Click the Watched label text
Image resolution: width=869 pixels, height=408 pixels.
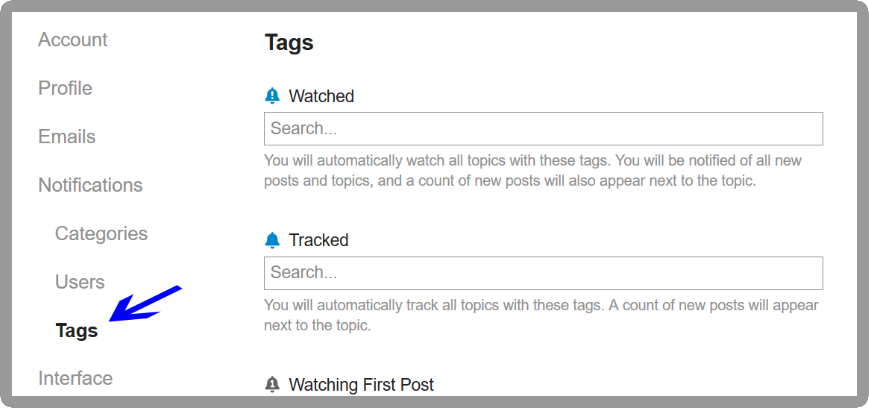click(321, 96)
